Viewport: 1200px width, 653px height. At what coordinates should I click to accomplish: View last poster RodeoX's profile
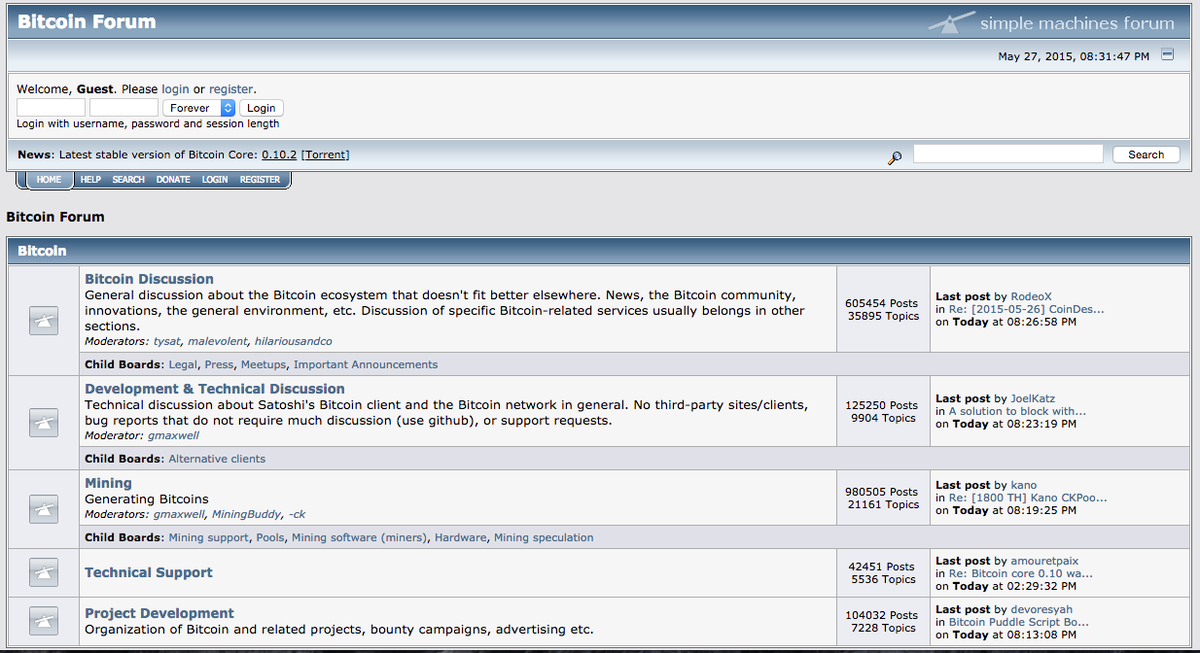[x=1031, y=297]
